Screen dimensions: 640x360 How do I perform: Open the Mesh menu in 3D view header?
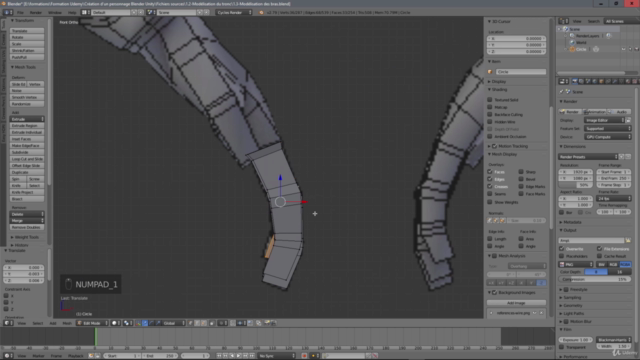67,323
